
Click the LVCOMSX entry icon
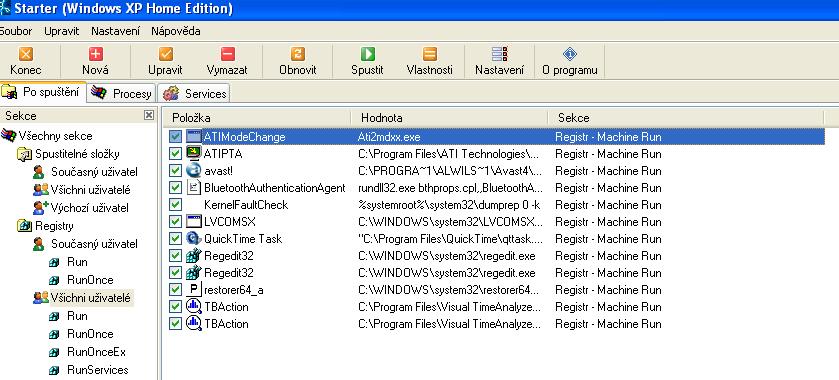point(193,222)
